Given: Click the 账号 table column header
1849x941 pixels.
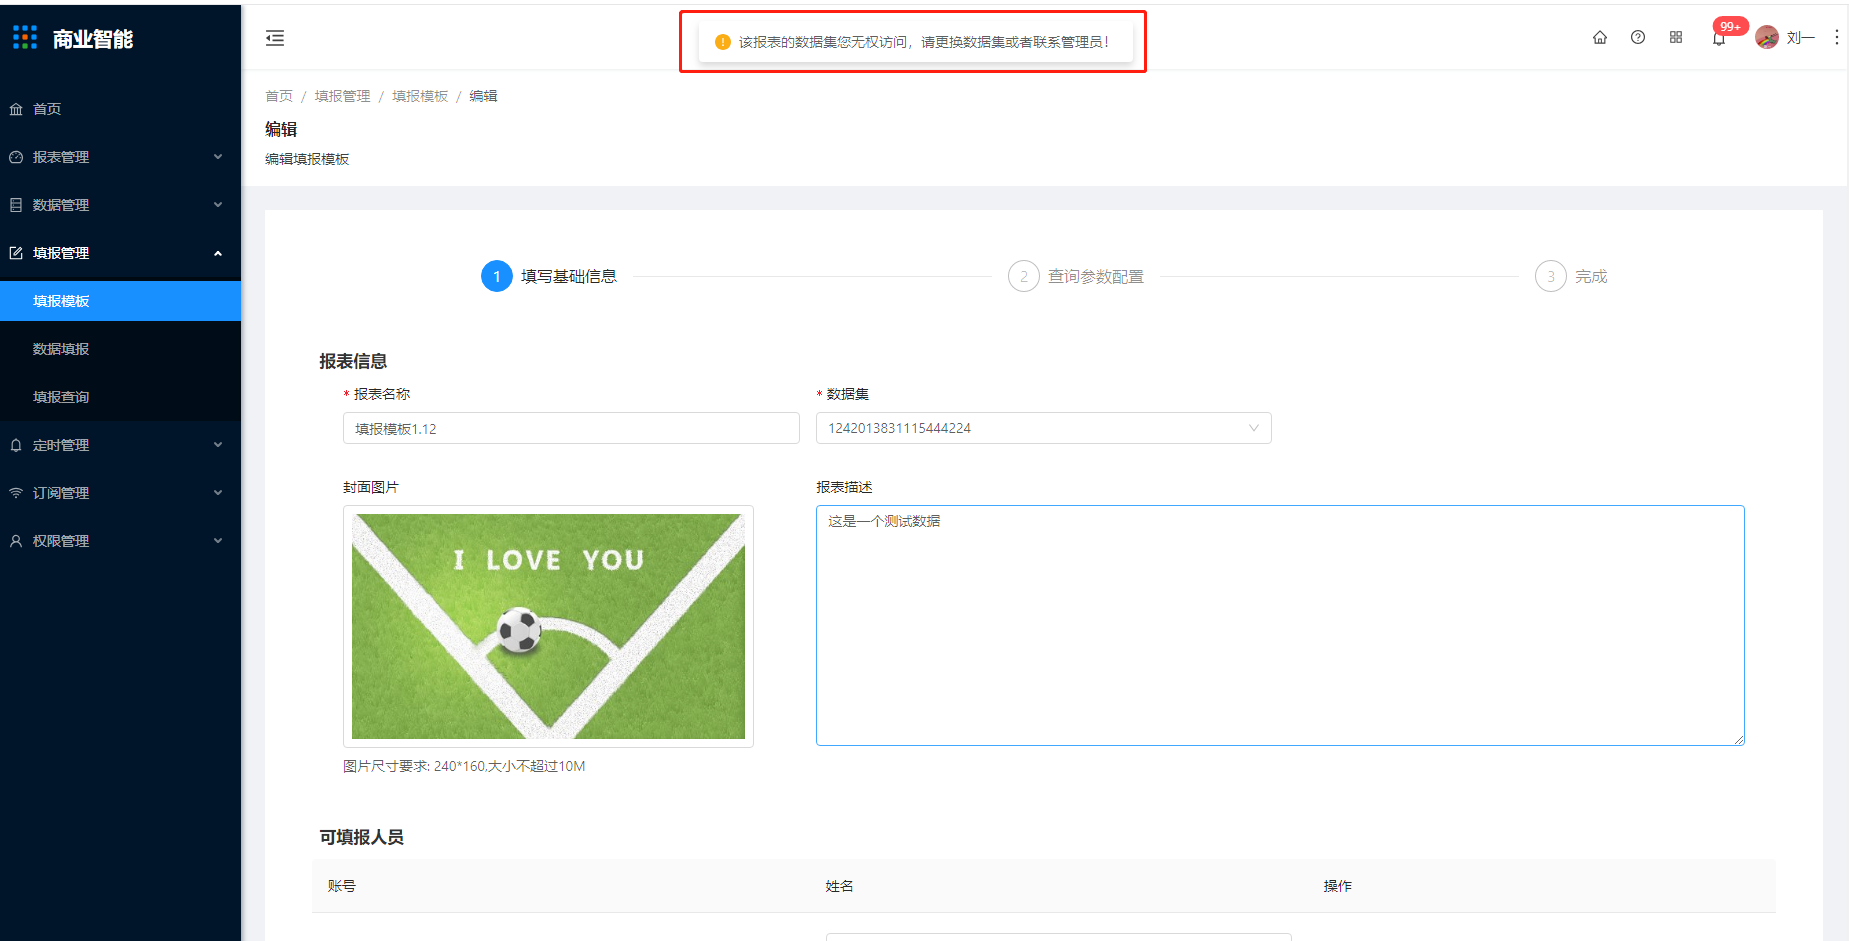Looking at the screenshot, I should tap(341, 886).
